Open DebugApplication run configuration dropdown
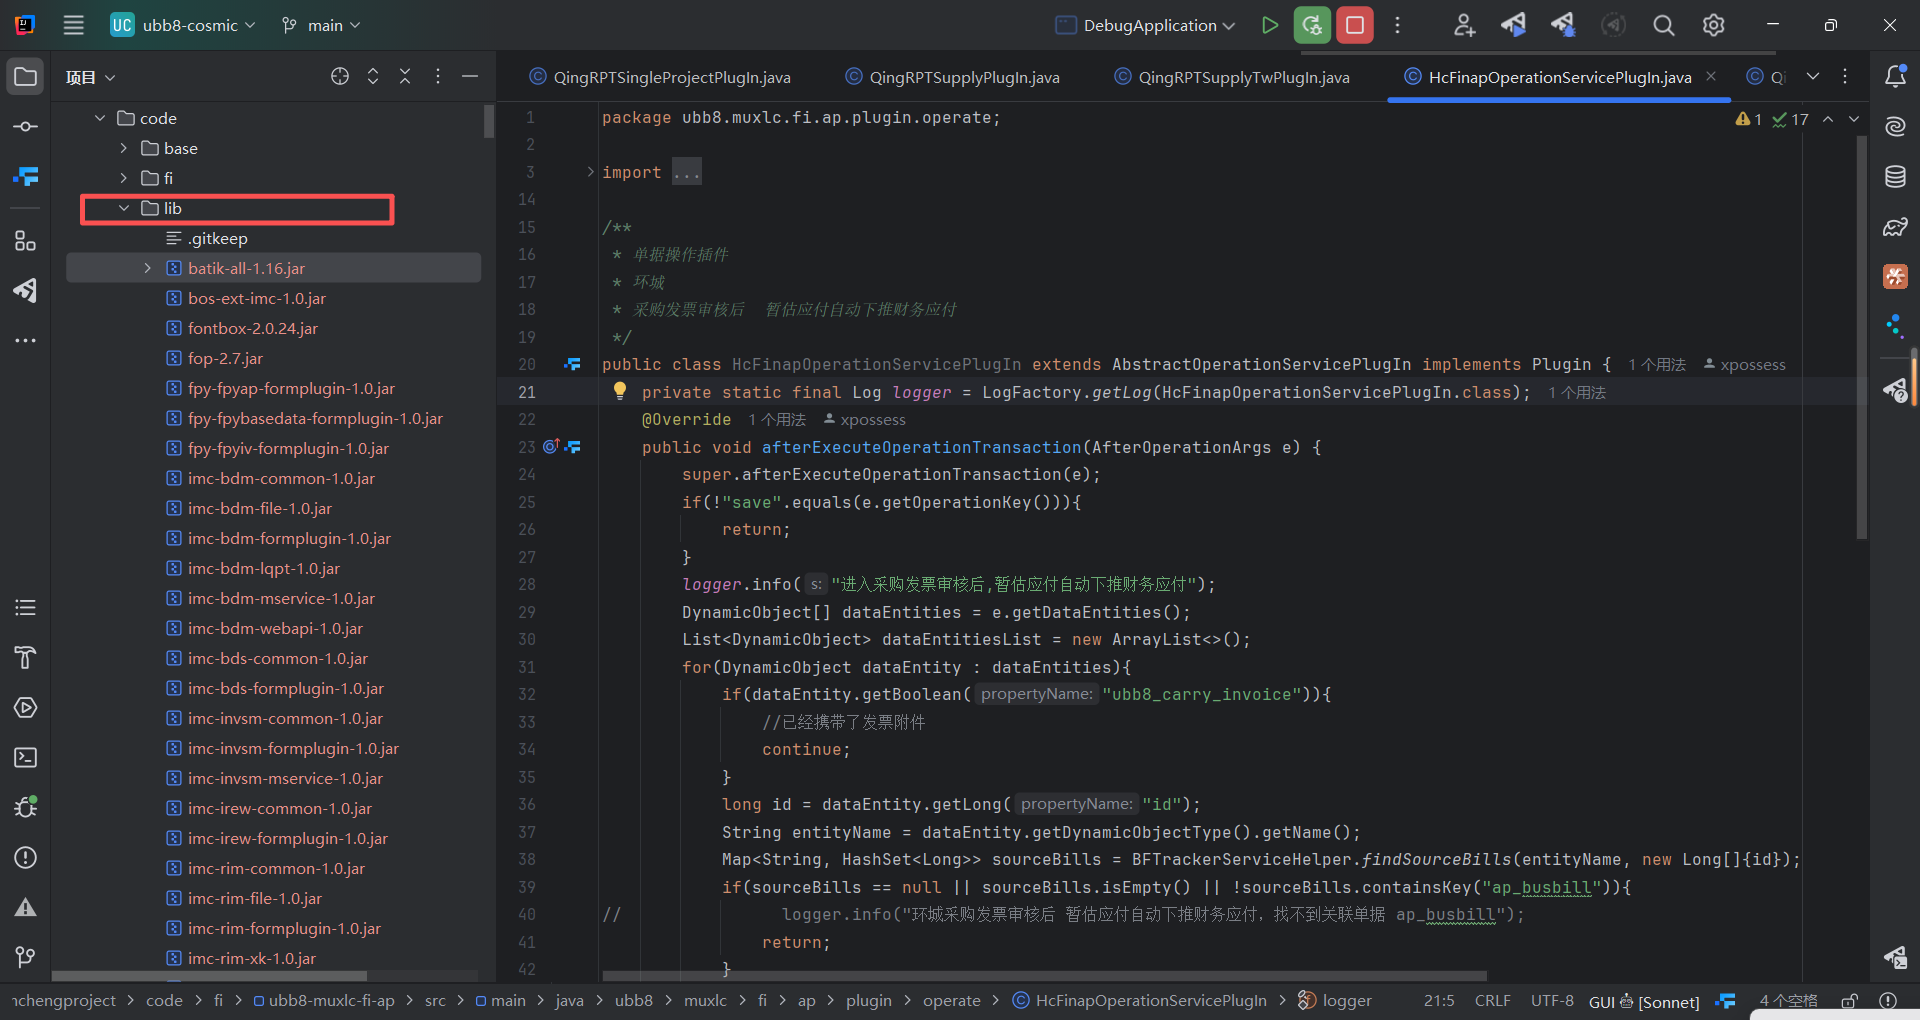This screenshot has width=1920, height=1020. tap(1147, 25)
